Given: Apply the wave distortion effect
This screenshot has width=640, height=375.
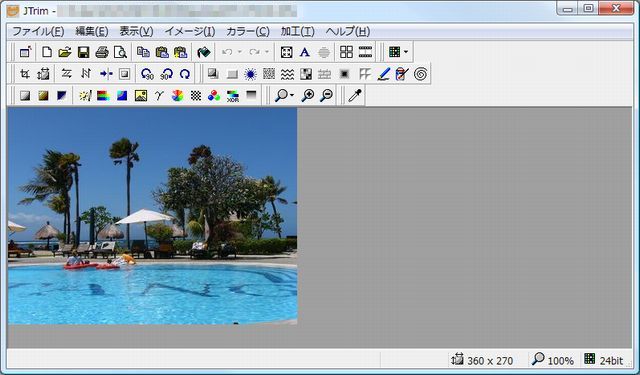Looking at the screenshot, I should (x=287, y=74).
